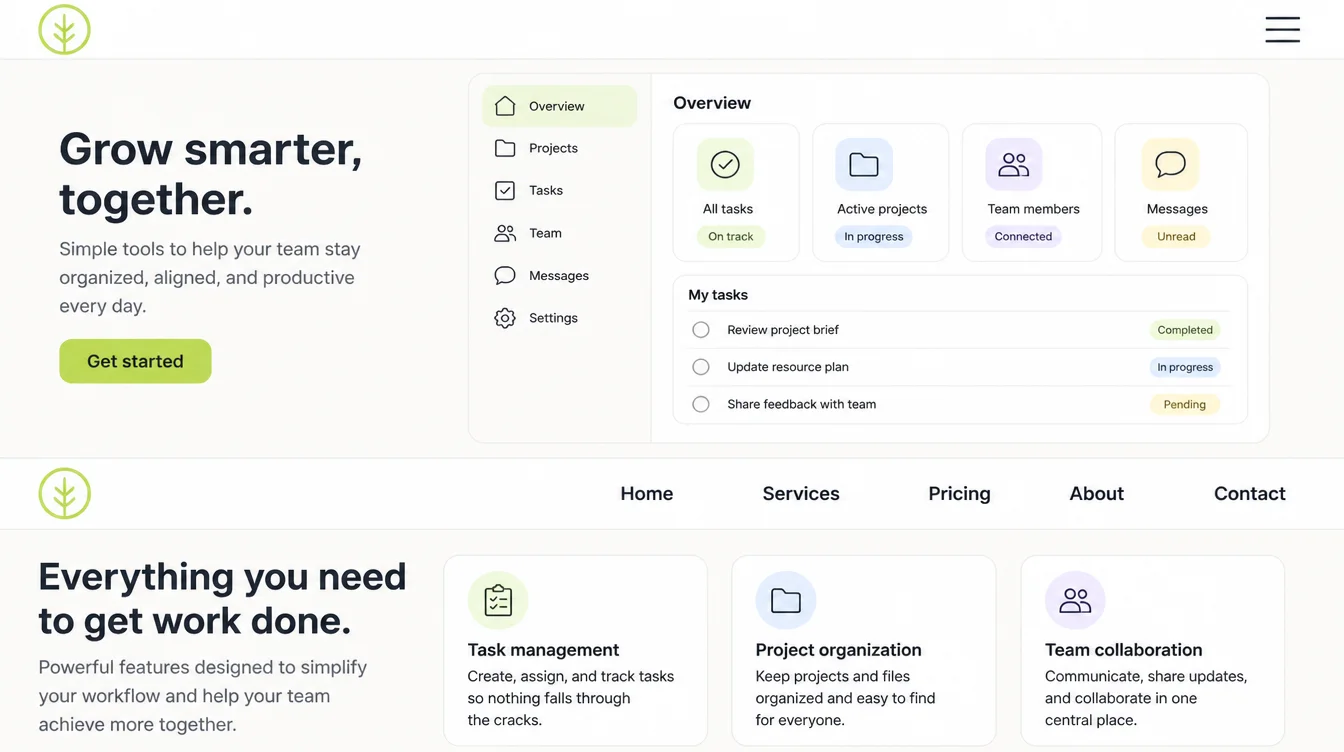Click the "Review project brief" task text
Viewport: 1344px width, 752px height.
click(783, 330)
